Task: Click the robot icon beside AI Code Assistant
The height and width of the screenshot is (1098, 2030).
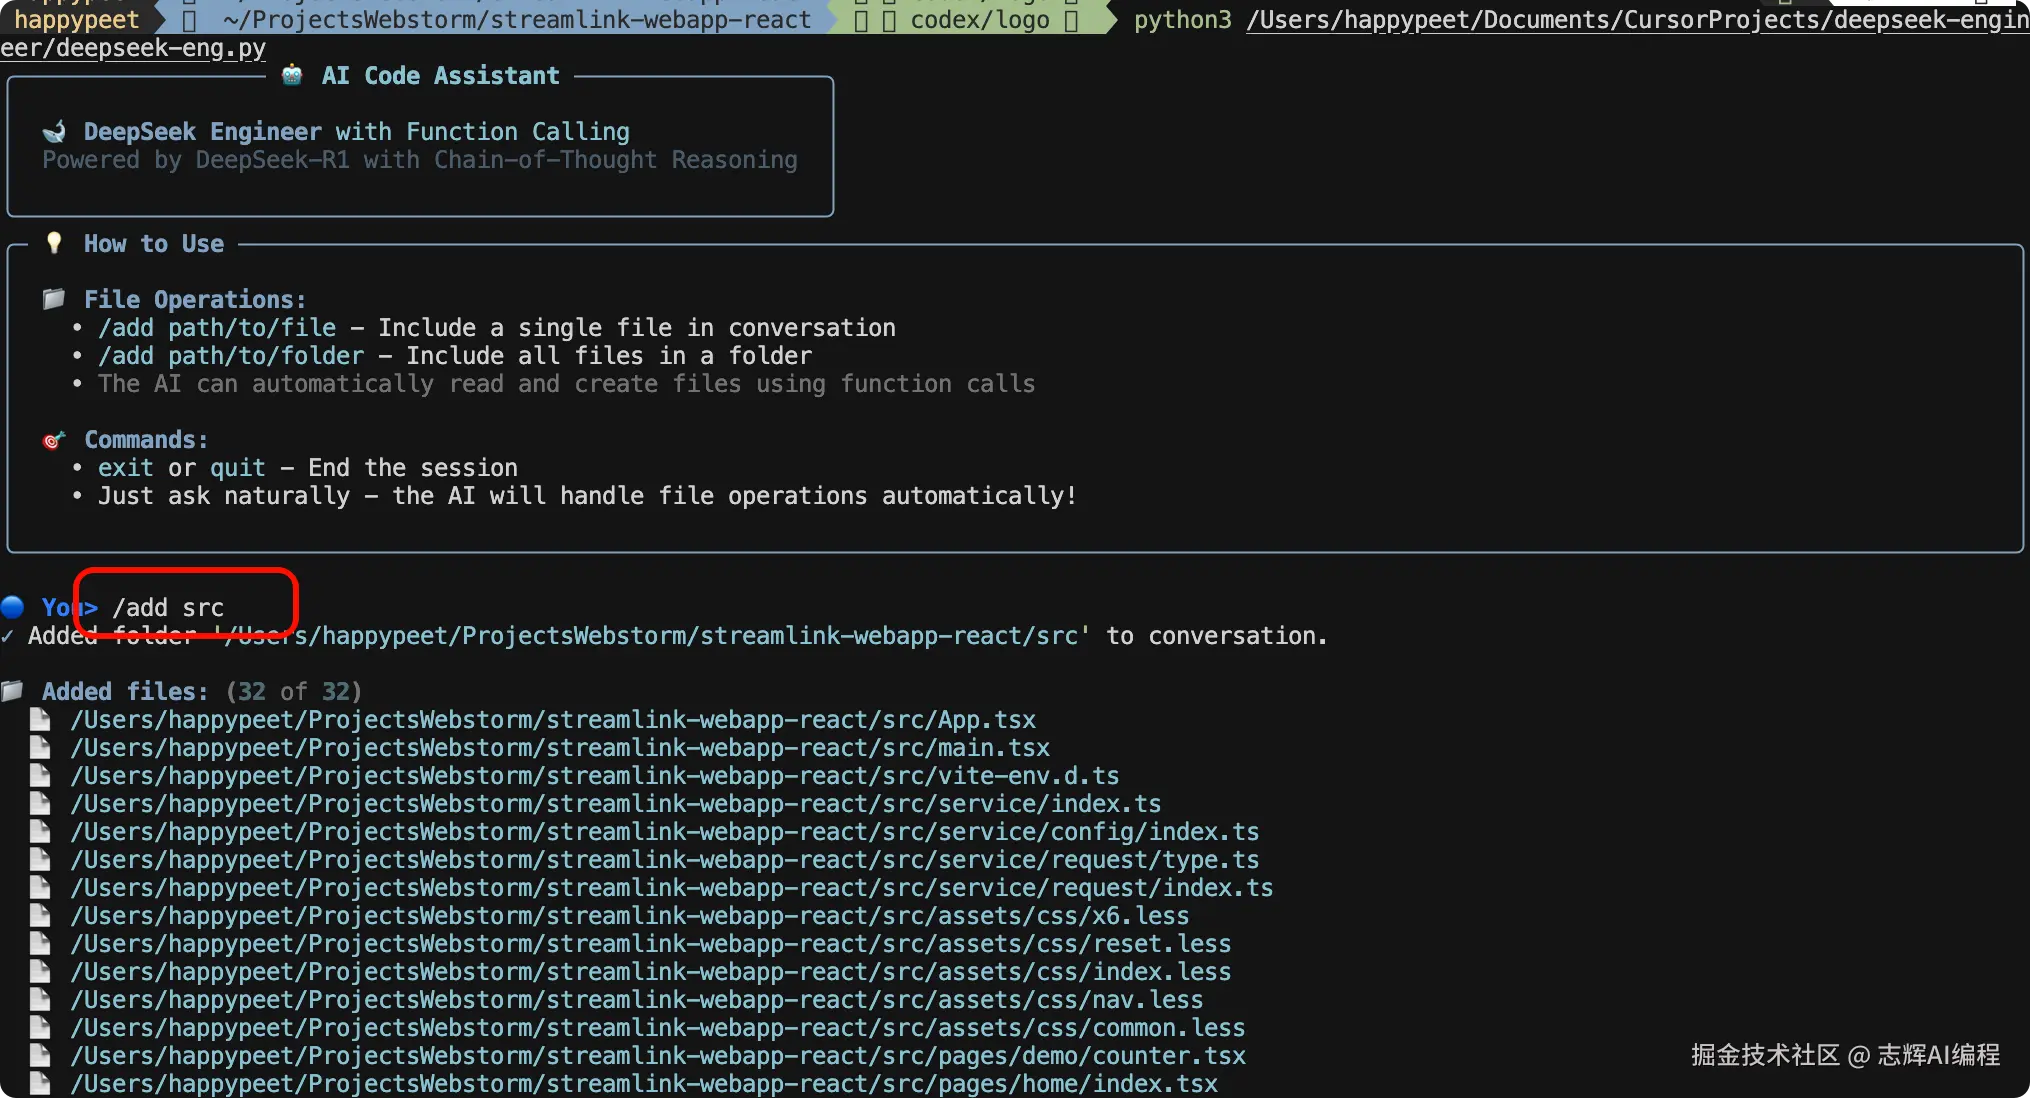Action: pyautogui.click(x=292, y=75)
